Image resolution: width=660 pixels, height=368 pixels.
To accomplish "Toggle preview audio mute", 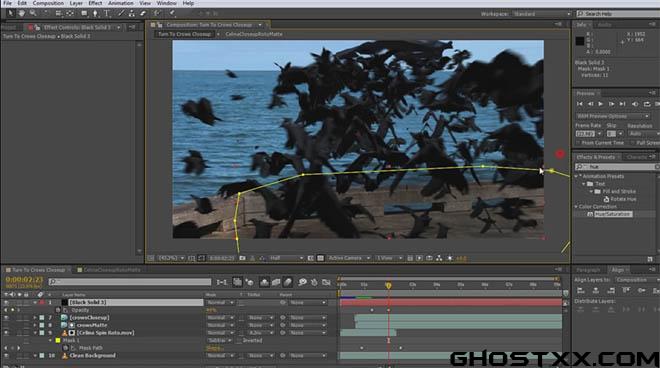I will (x=635, y=104).
